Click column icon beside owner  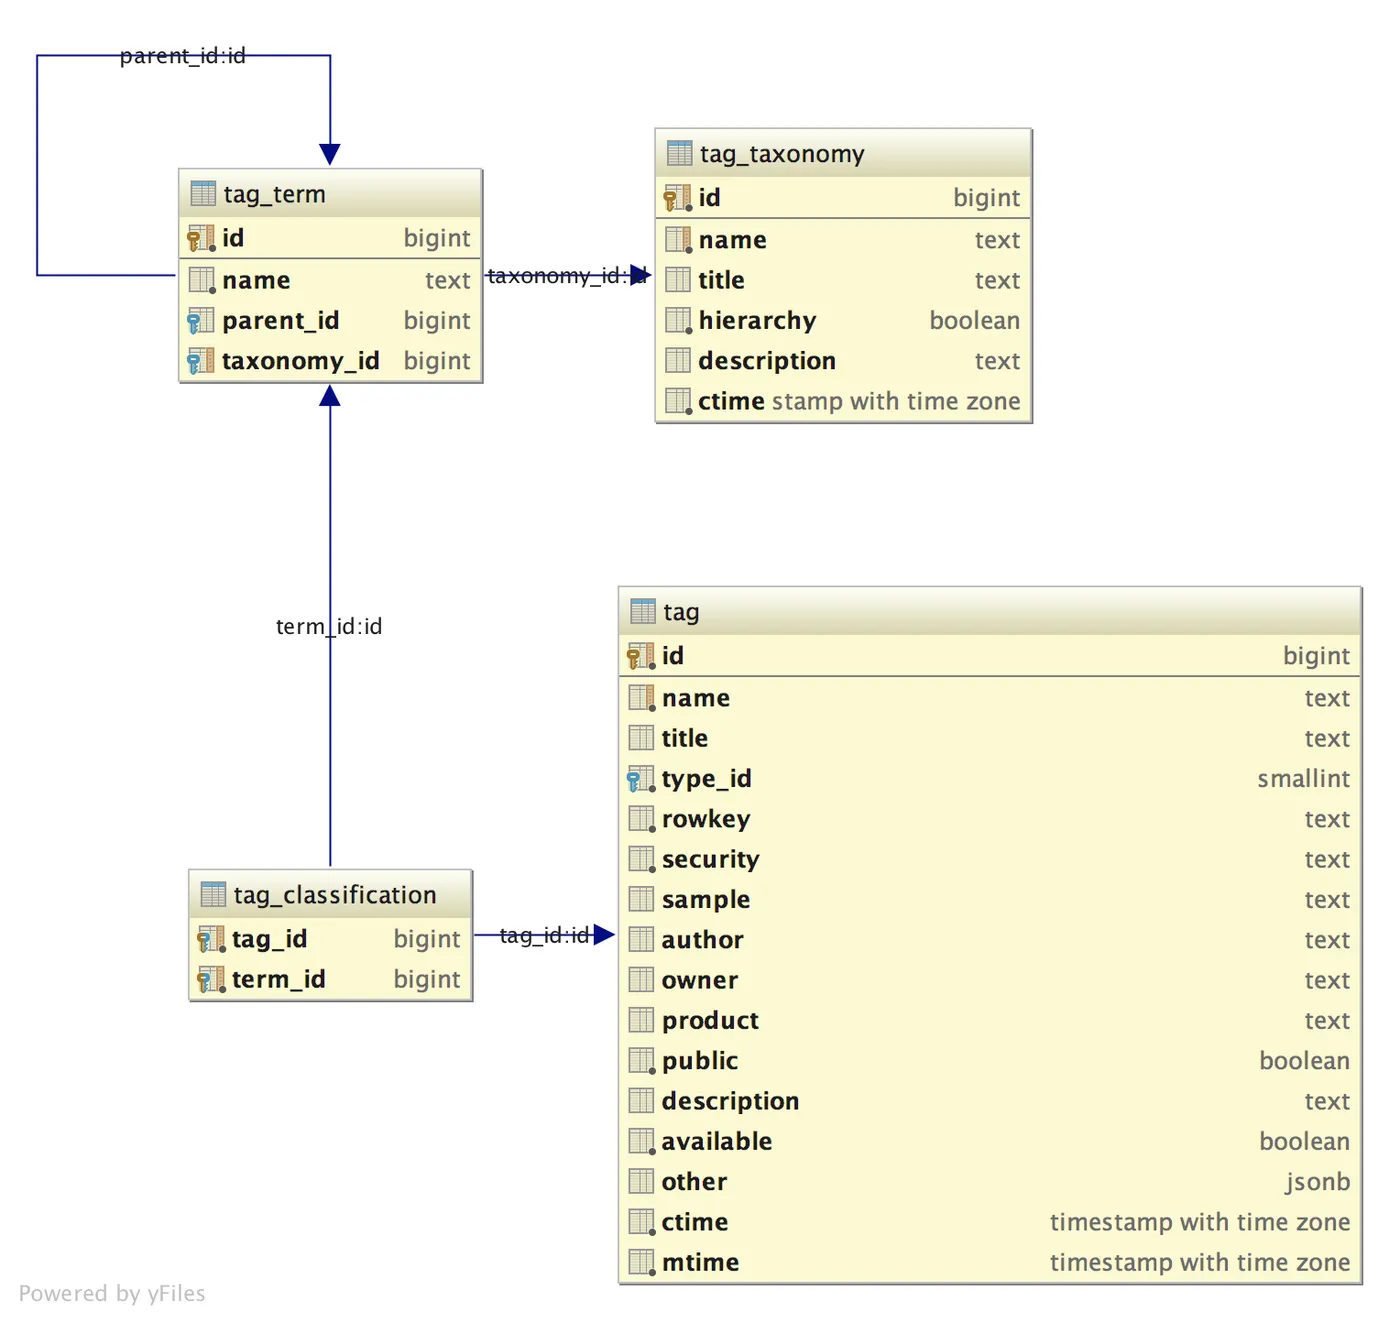pyautogui.click(x=641, y=980)
